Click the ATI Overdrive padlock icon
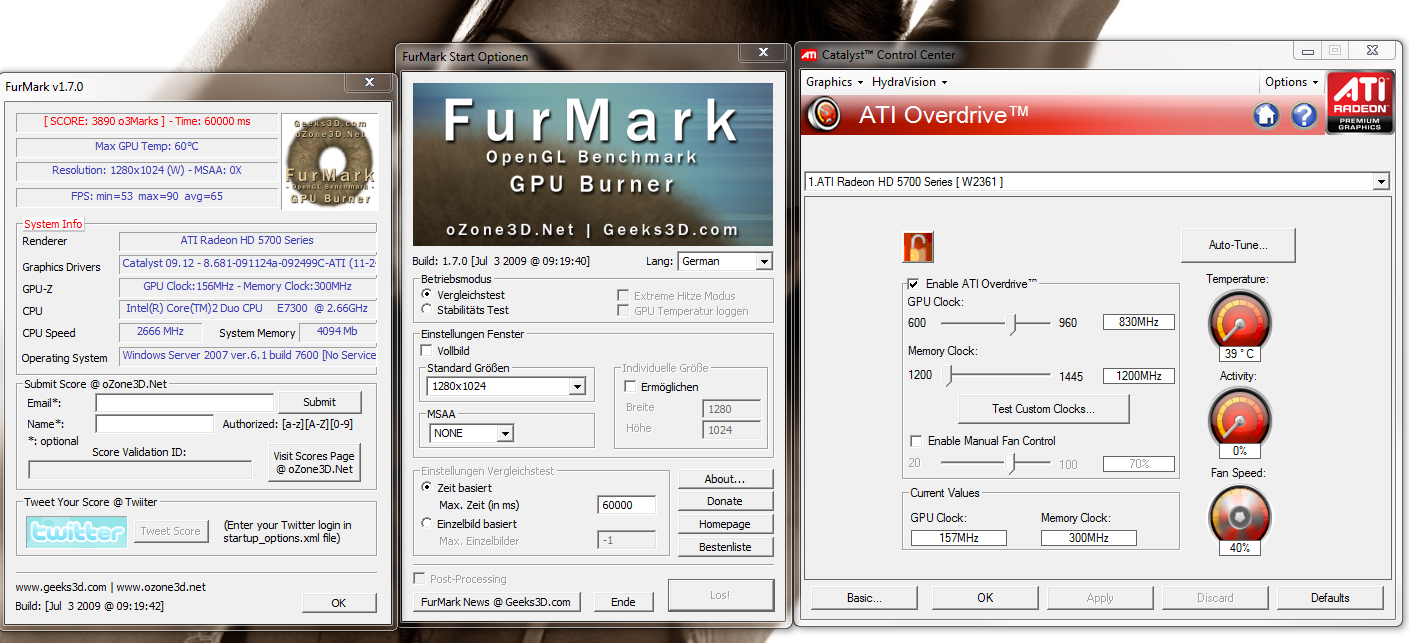The width and height of the screenshot is (1409, 643). (917, 247)
